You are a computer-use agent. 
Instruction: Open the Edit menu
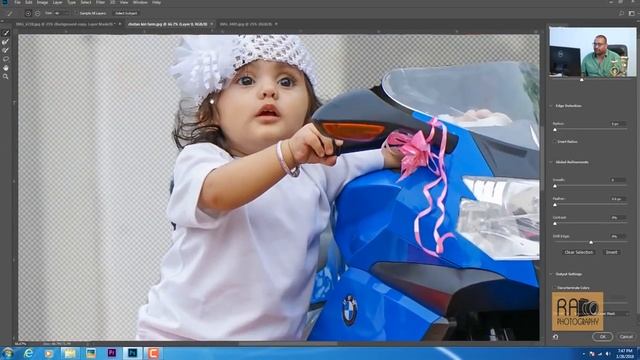pyautogui.click(x=29, y=2)
